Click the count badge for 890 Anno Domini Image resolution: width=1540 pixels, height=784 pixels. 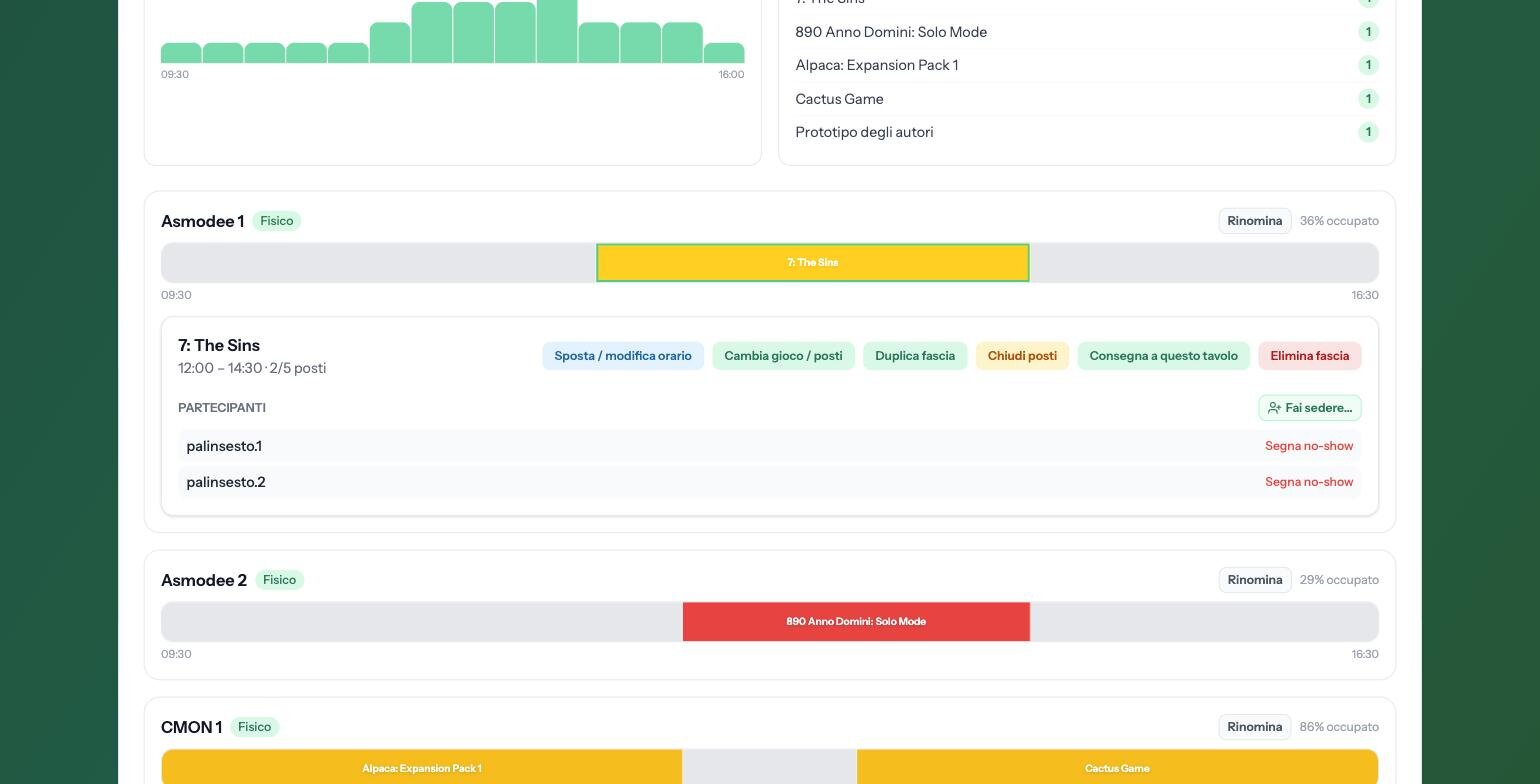coord(1368,32)
